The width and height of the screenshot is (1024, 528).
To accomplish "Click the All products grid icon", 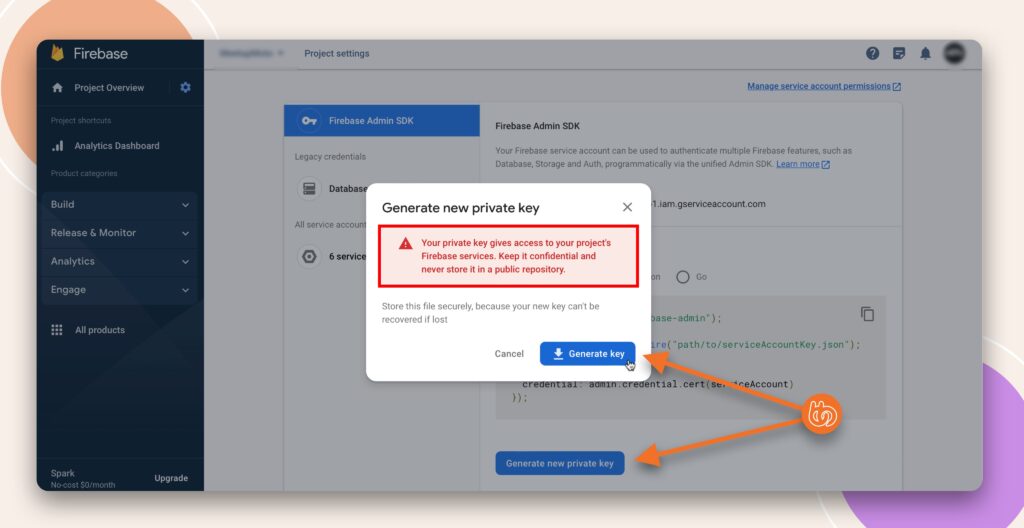I will 57,330.
